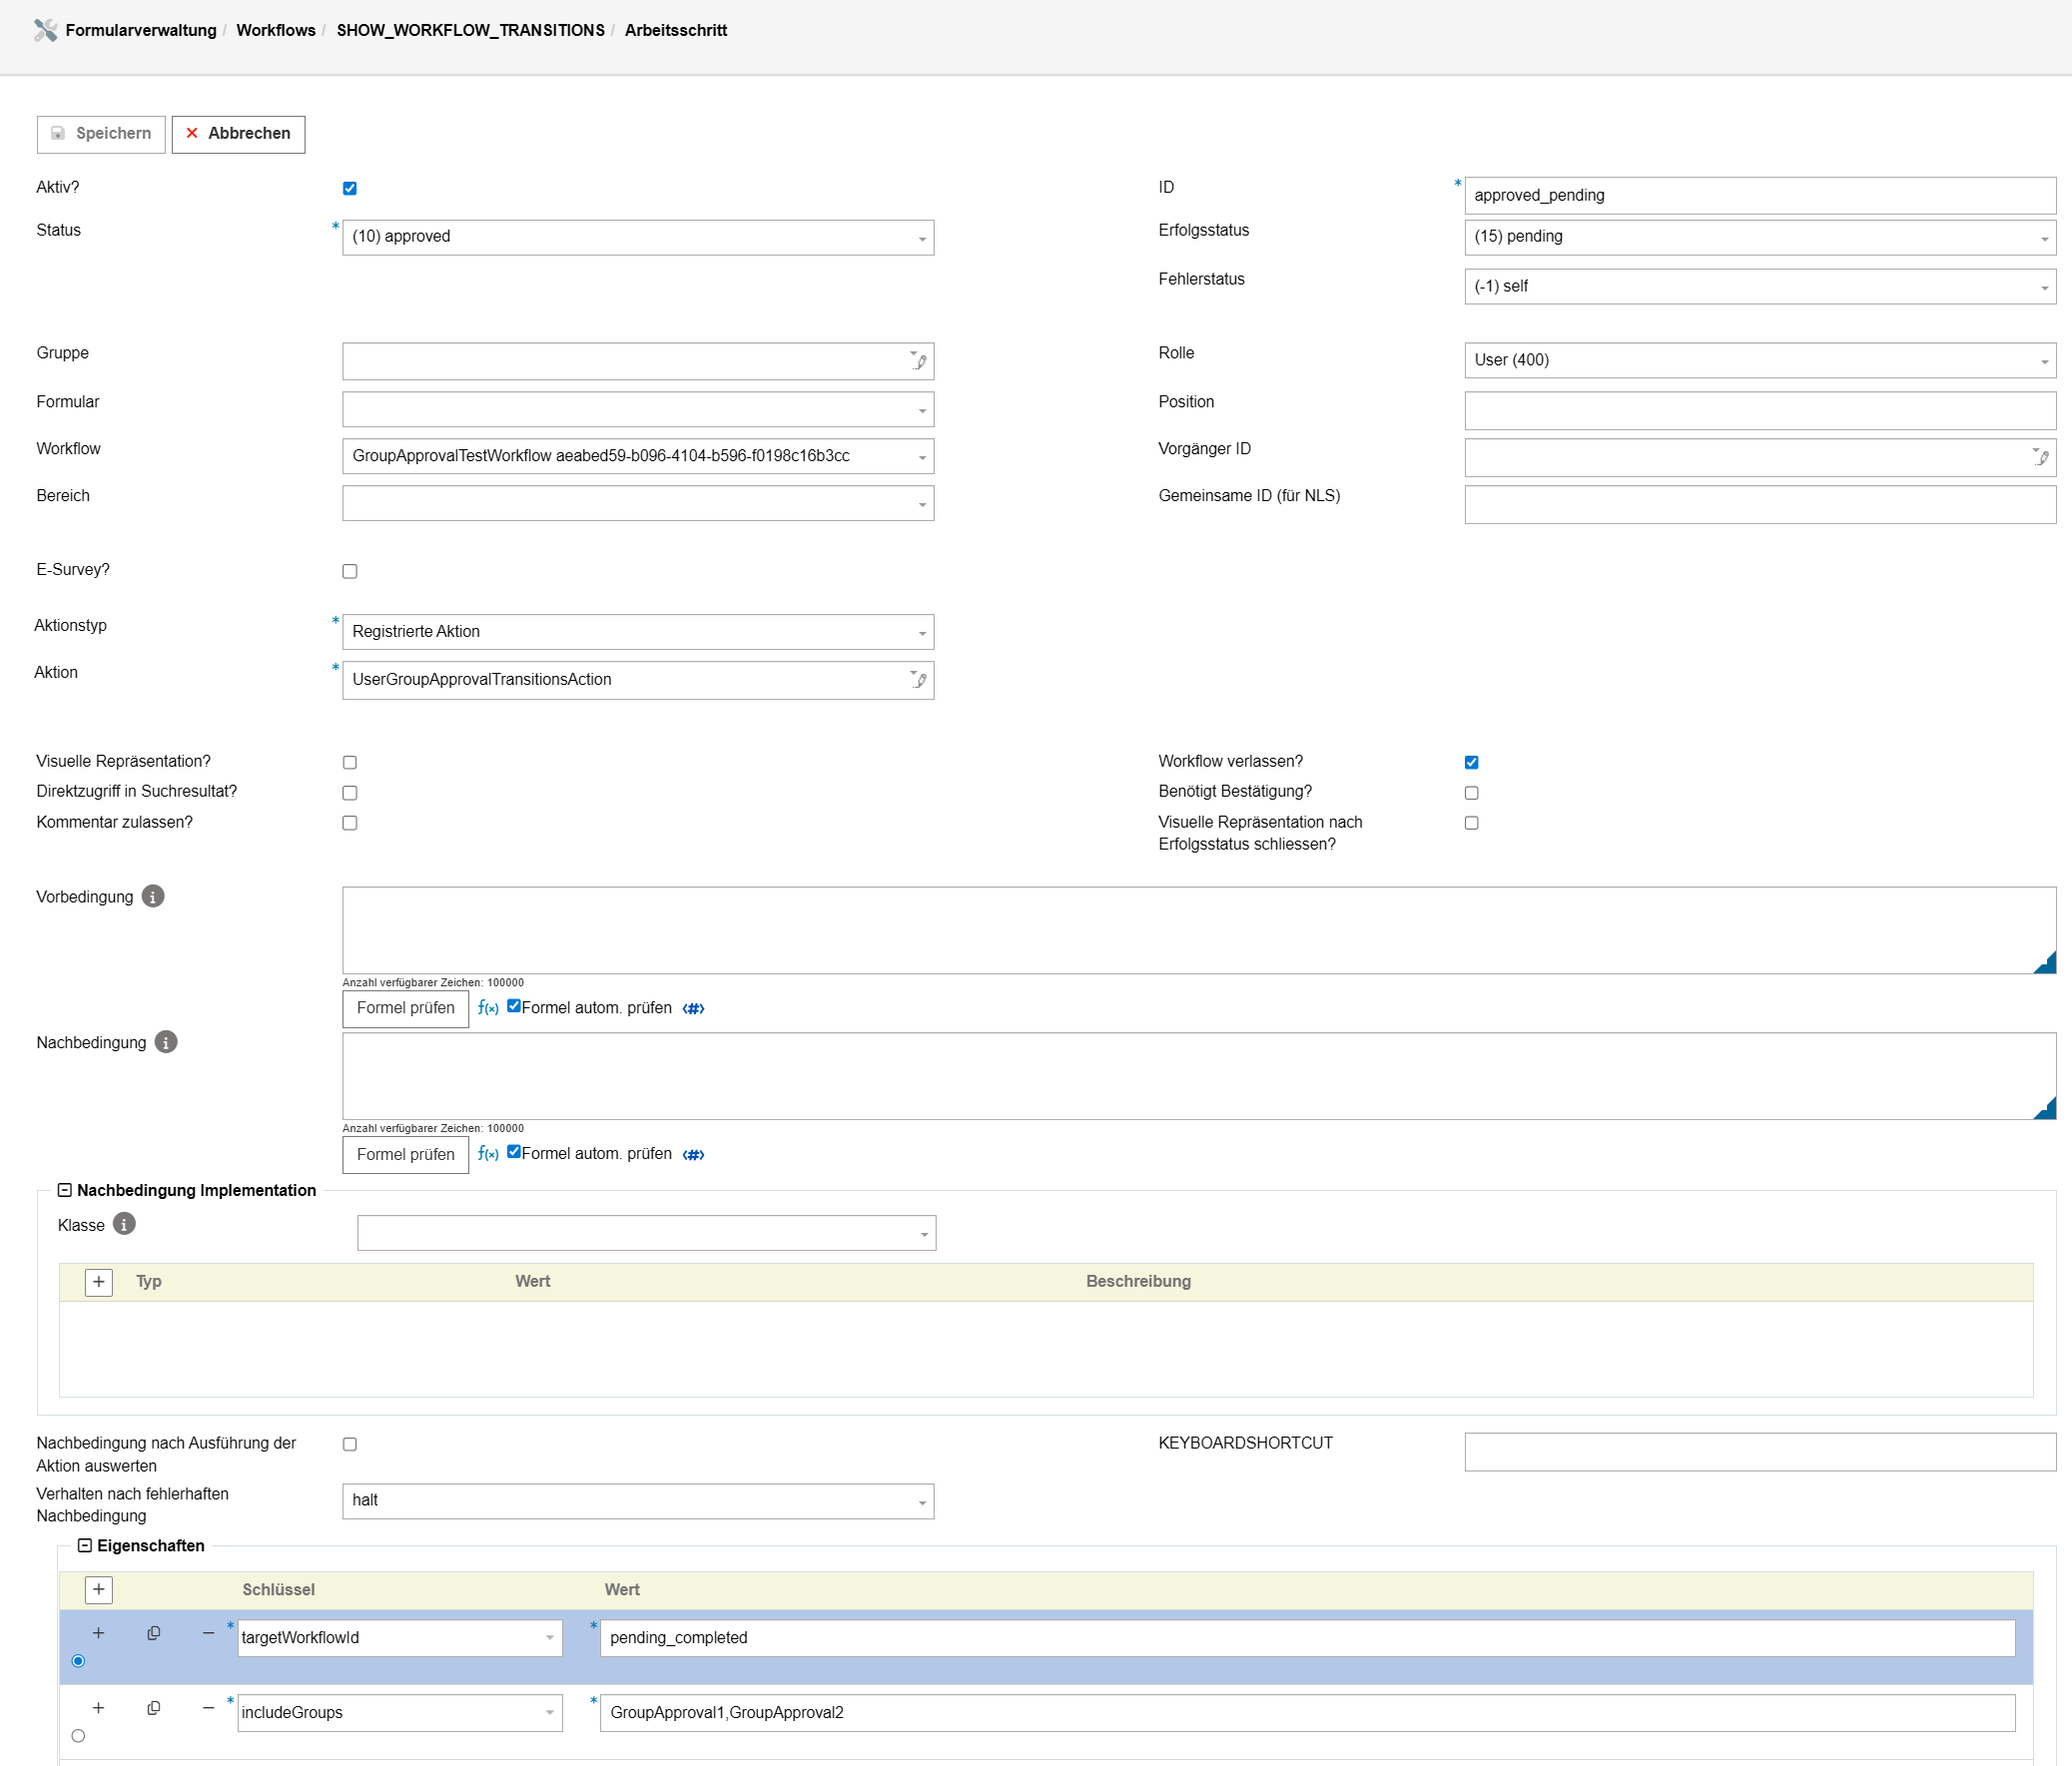Open Nachbedingung info icon

166,1042
